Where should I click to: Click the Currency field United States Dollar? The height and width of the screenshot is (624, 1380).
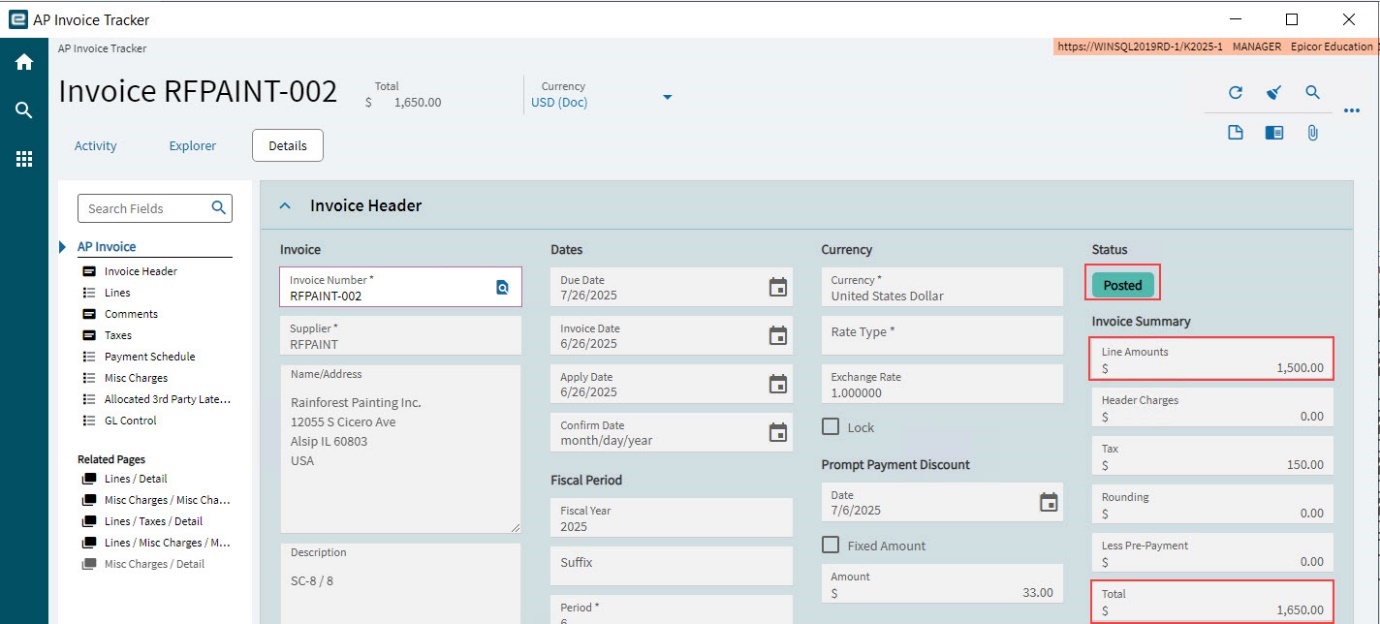click(x=942, y=287)
